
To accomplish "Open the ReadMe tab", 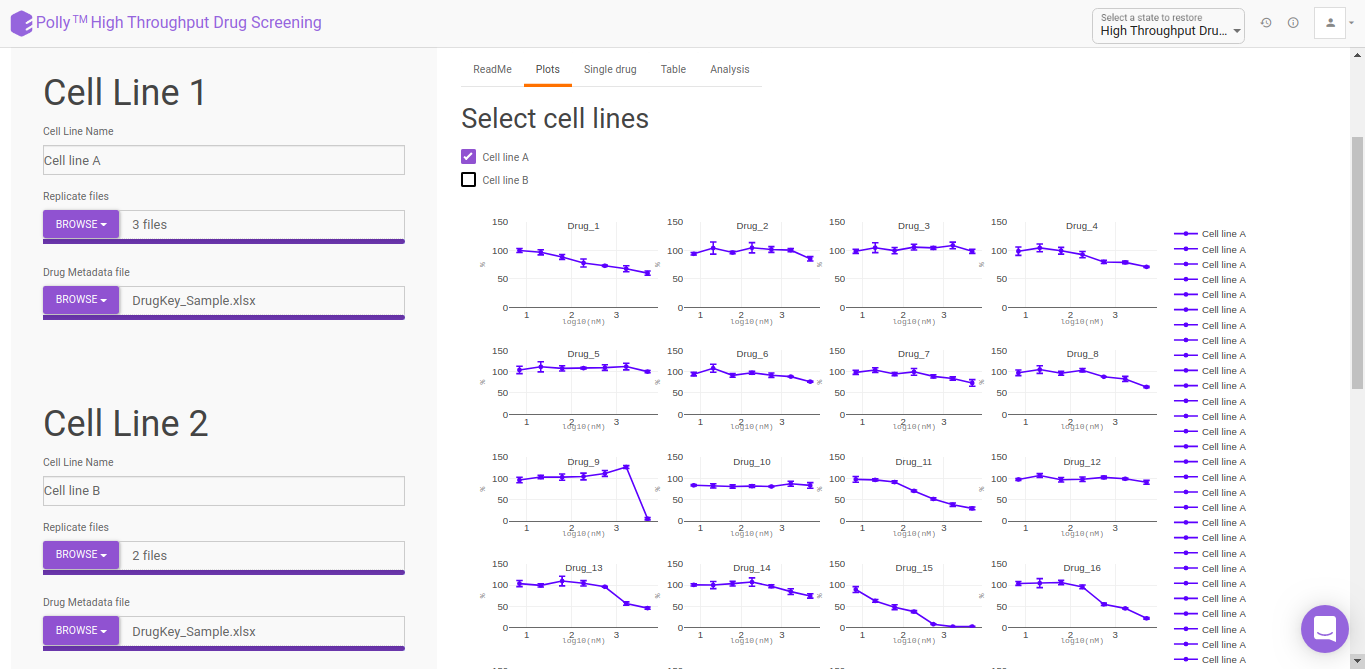I will coord(492,69).
